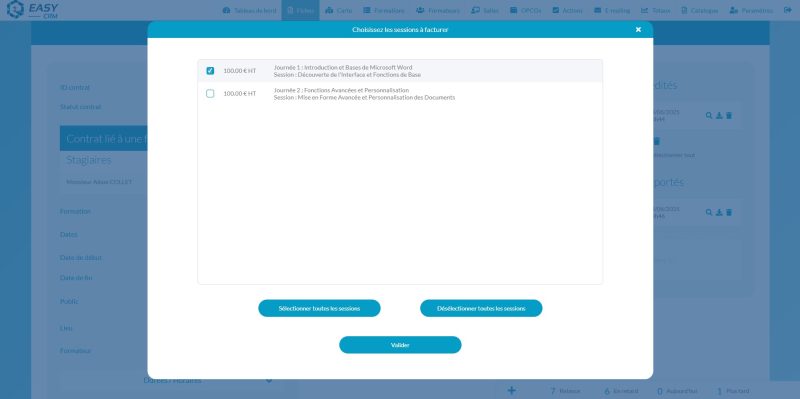The image size is (800, 399).
Task: Open the Fiches tab in navigation
Action: tap(301, 10)
